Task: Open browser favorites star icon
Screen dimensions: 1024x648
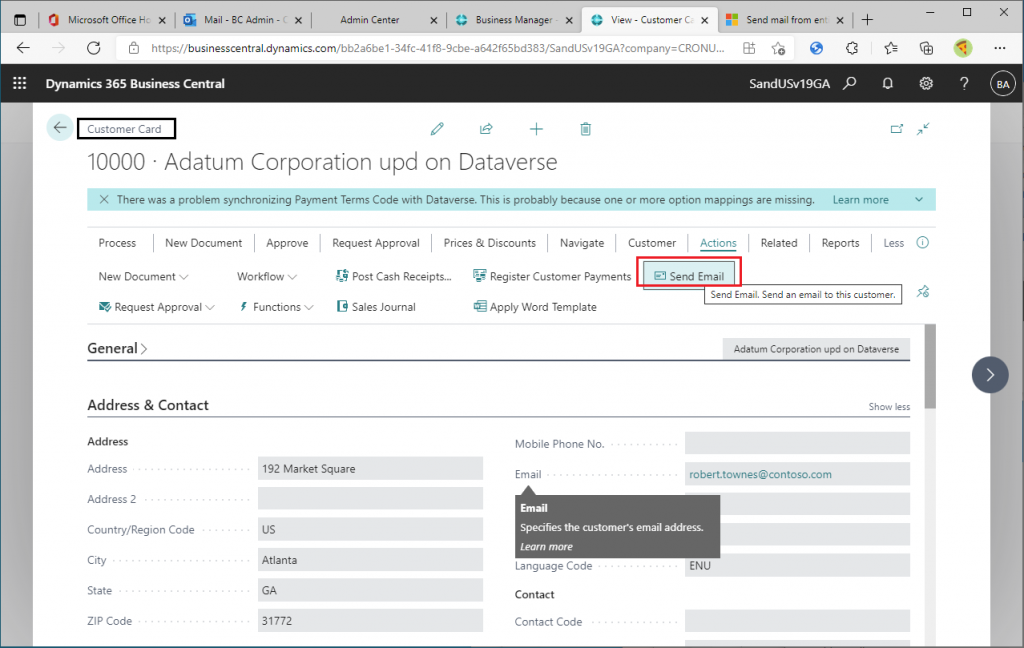Action: pyautogui.click(x=891, y=48)
